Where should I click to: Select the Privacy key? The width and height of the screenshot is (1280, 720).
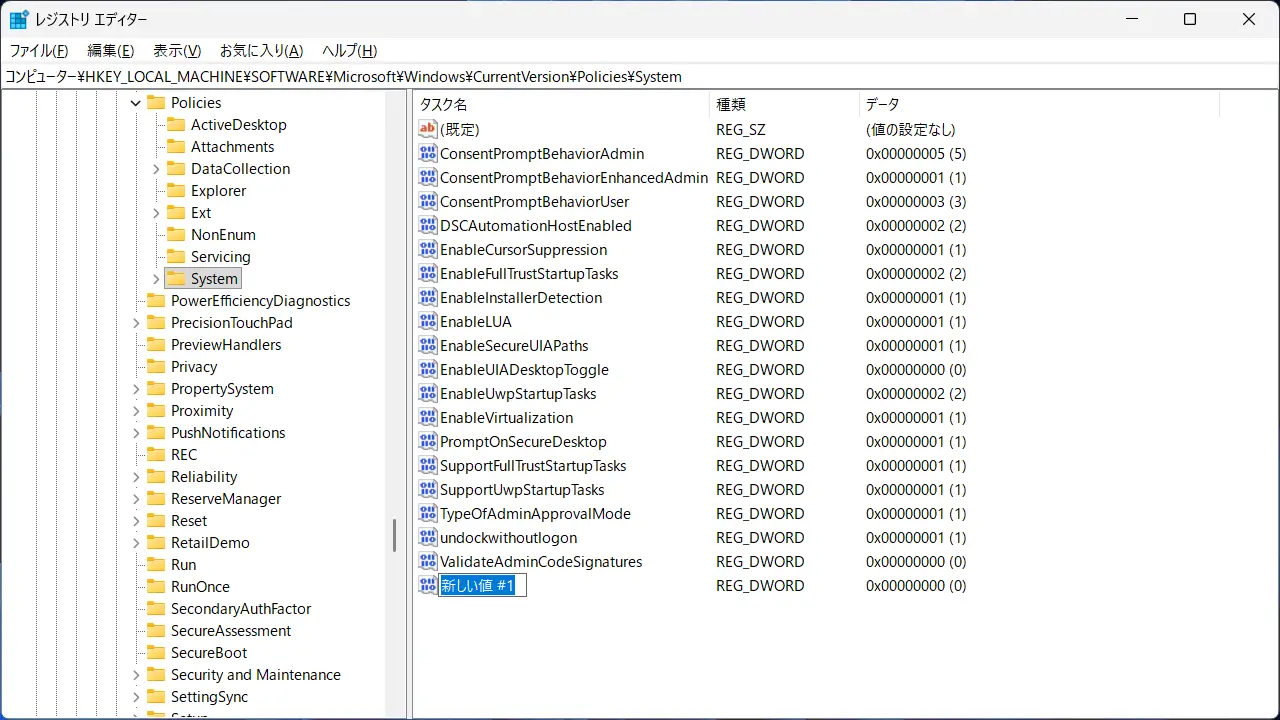tap(194, 366)
